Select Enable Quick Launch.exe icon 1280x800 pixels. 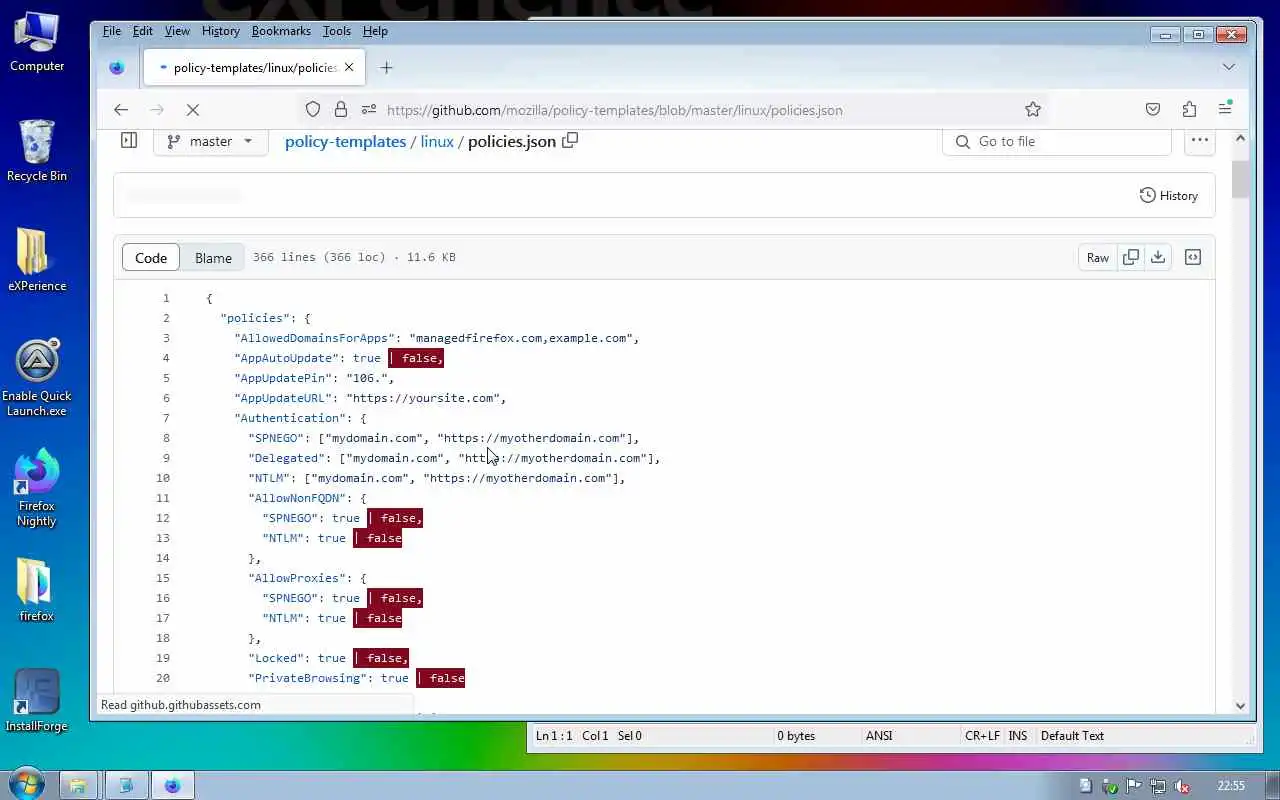pyautogui.click(x=37, y=378)
